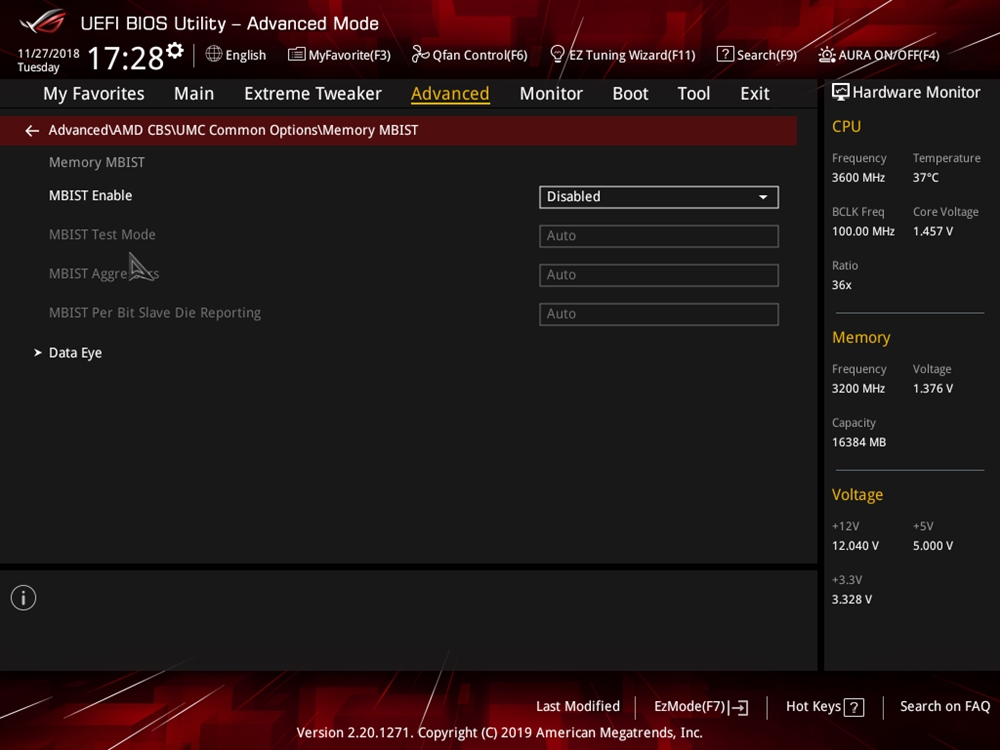Click Search on FAQ
This screenshot has width=1000, height=750.
(945, 707)
